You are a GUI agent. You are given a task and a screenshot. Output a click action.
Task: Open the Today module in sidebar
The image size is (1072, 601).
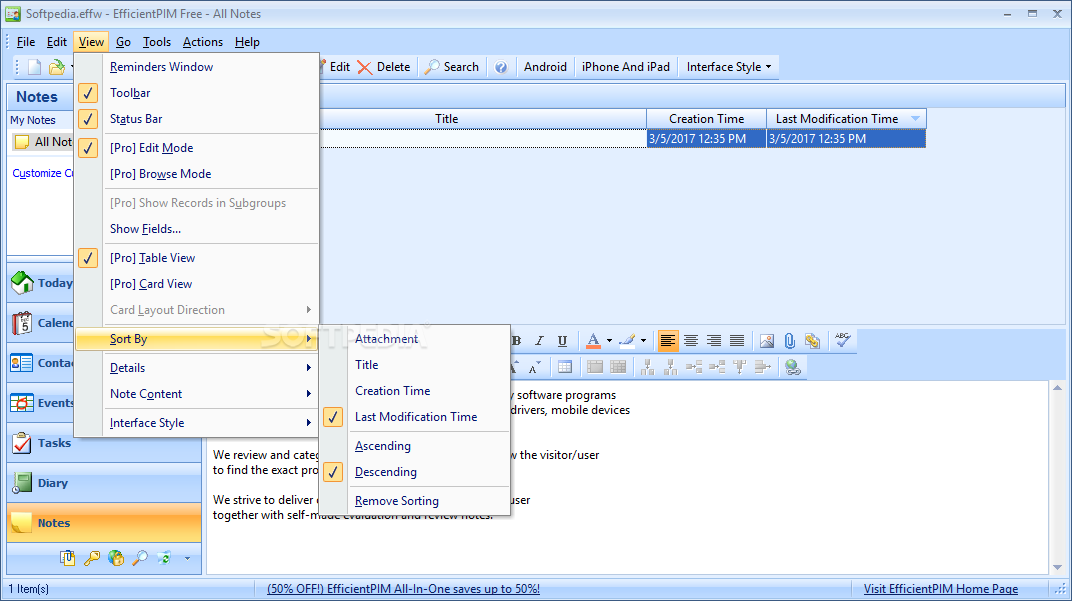click(41, 283)
